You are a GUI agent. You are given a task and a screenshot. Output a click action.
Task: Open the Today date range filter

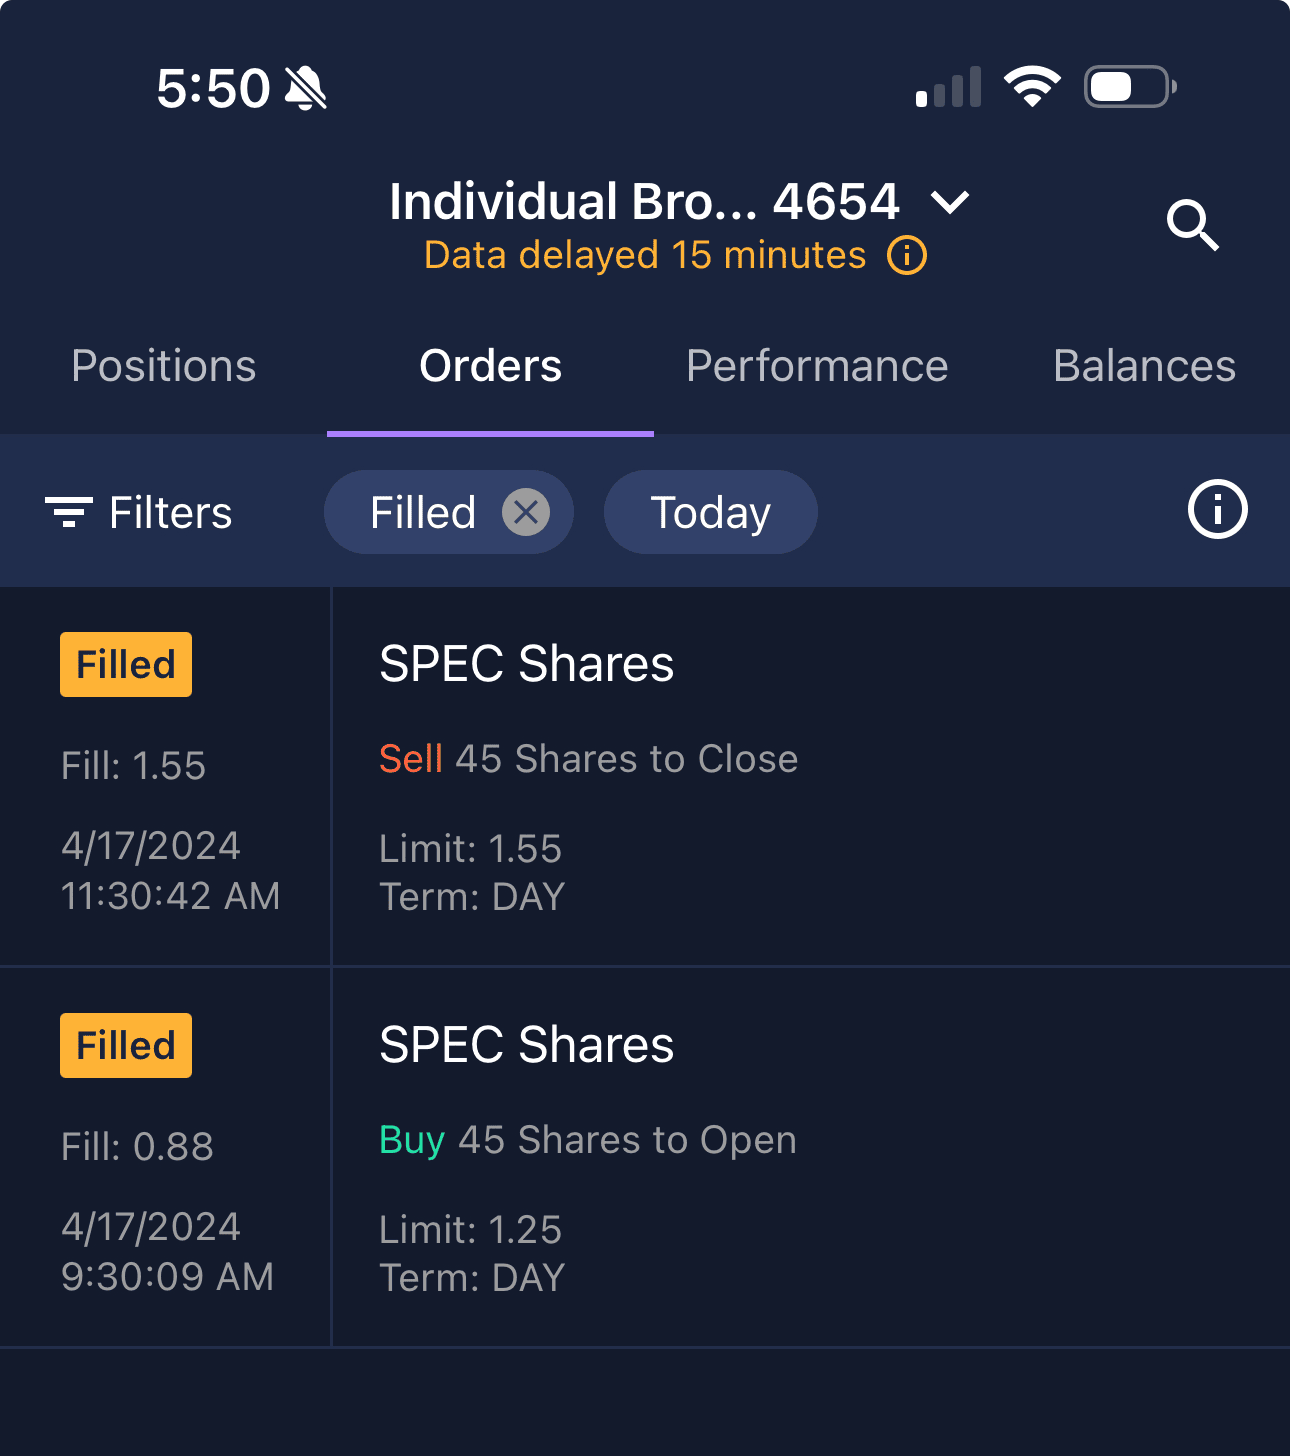coord(710,512)
